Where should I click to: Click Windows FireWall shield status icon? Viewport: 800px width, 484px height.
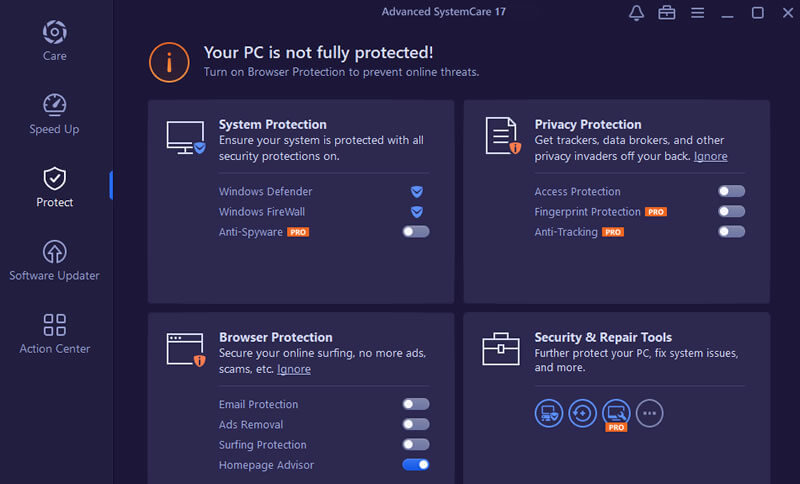[417, 212]
